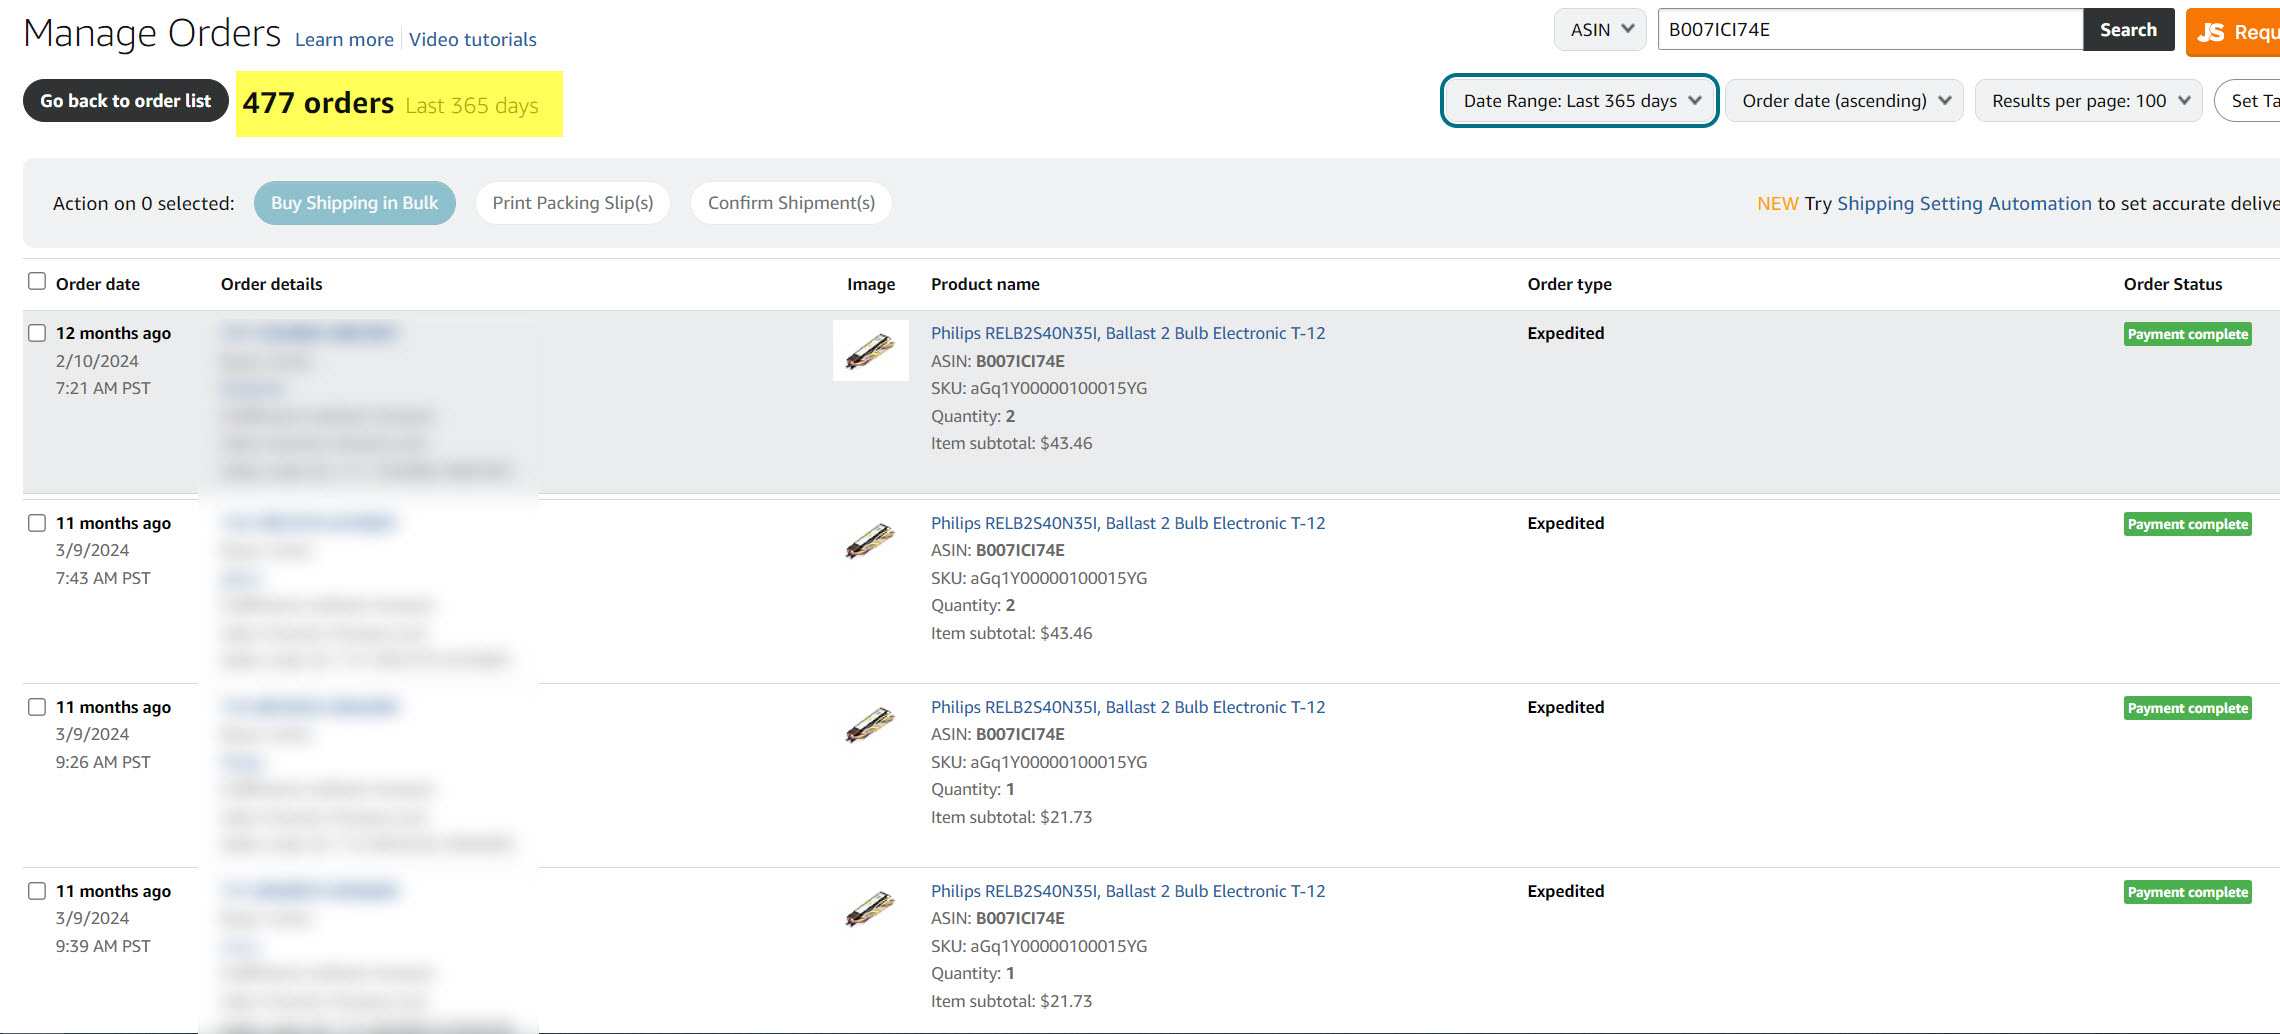Image resolution: width=2280 pixels, height=1034 pixels.
Task: Click the '12 months ago' order date text
Action: (x=113, y=333)
